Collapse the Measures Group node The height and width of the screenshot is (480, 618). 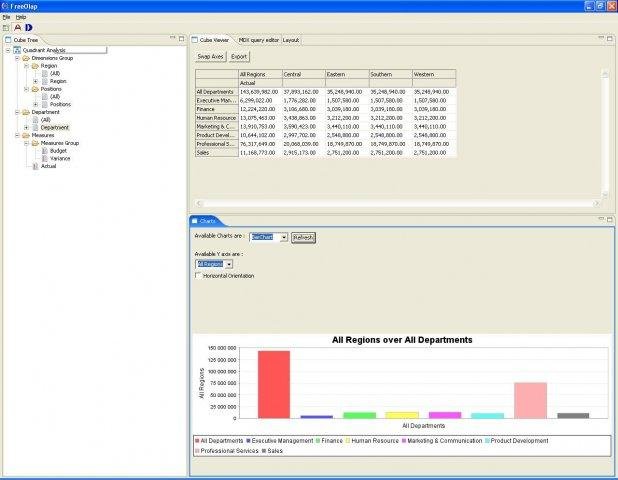click(26, 143)
